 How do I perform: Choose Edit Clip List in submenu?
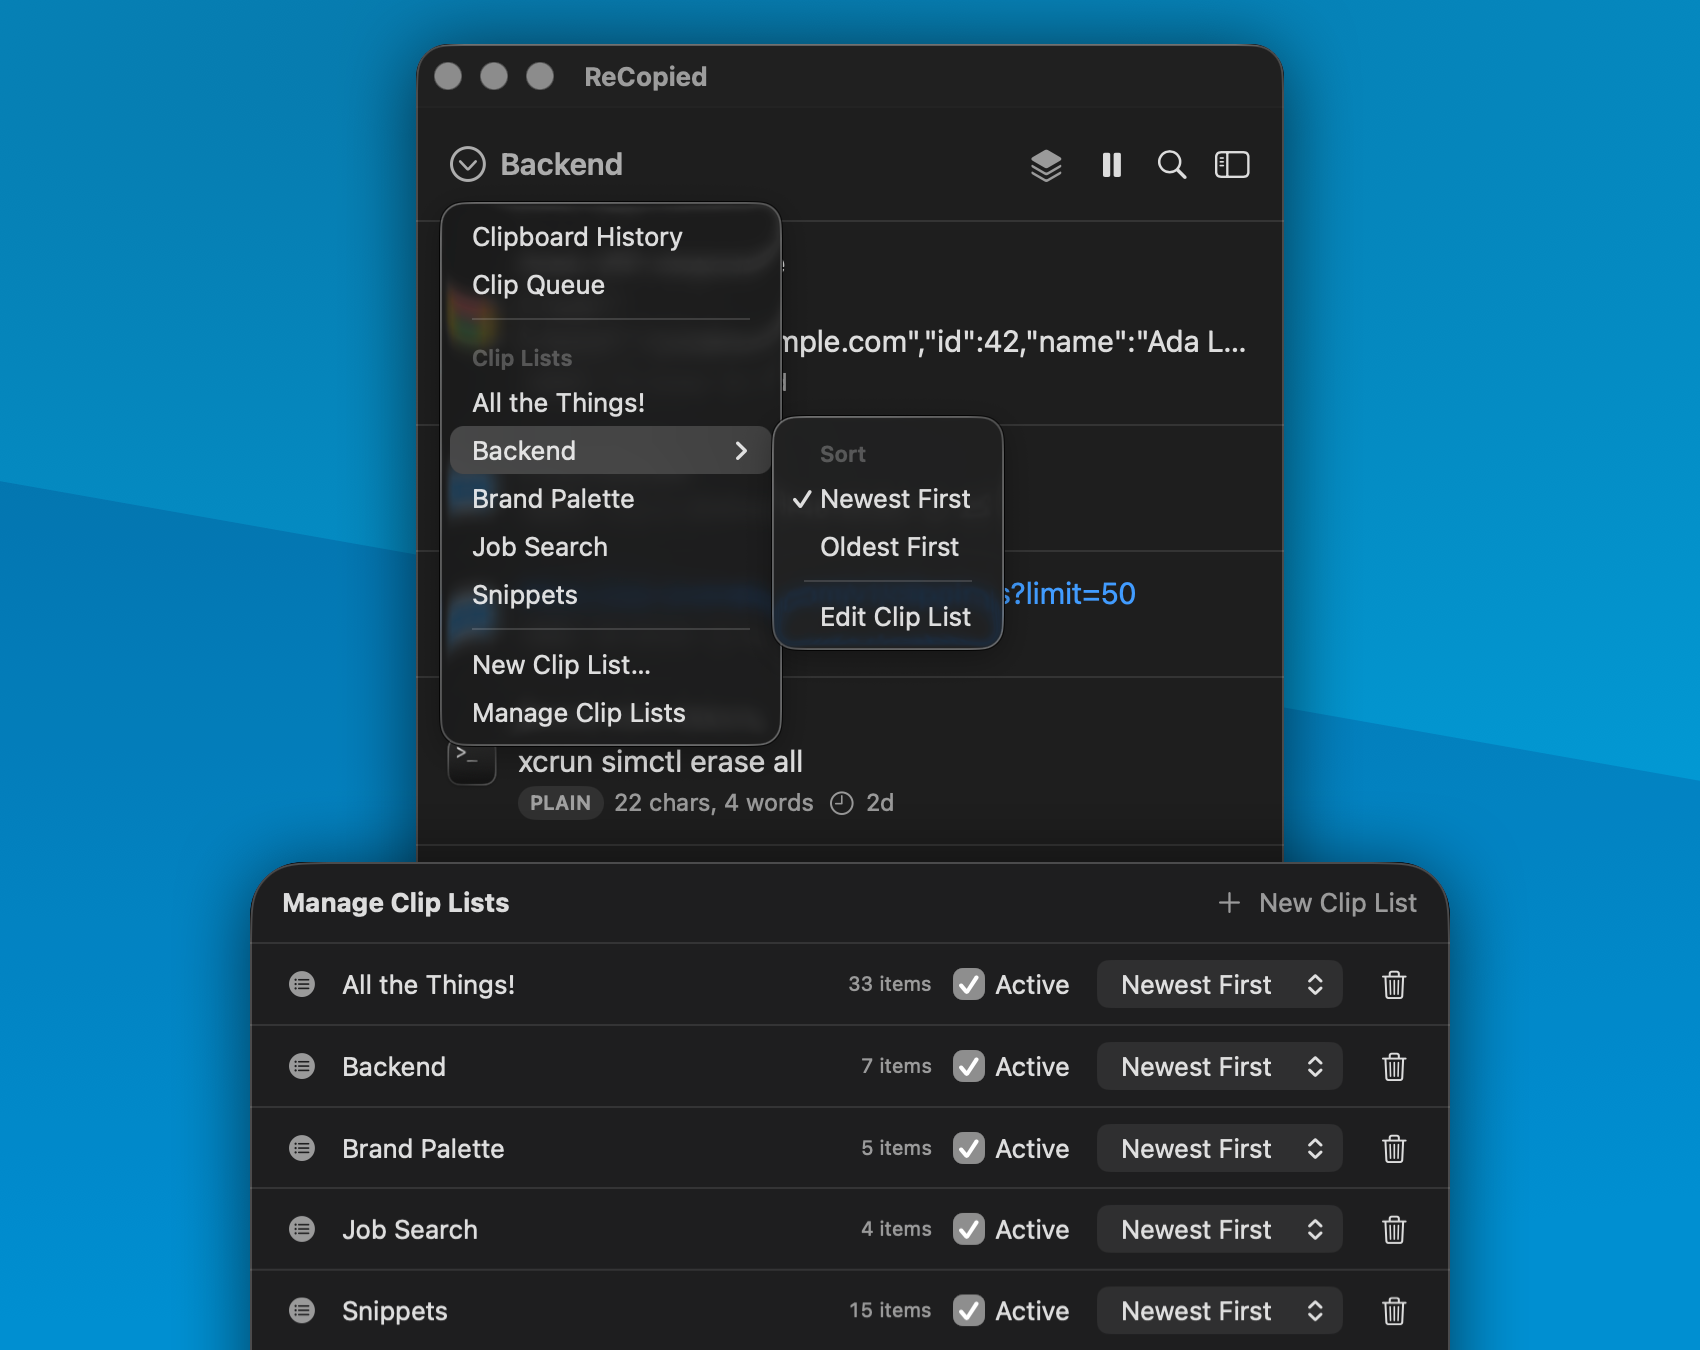tap(888, 617)
